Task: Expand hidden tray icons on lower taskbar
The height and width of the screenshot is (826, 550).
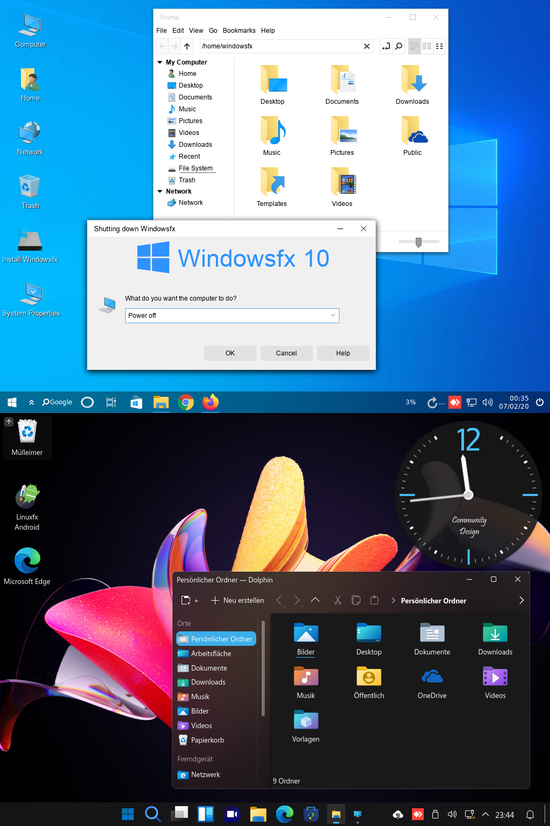Action: click(x=486, y=814)
